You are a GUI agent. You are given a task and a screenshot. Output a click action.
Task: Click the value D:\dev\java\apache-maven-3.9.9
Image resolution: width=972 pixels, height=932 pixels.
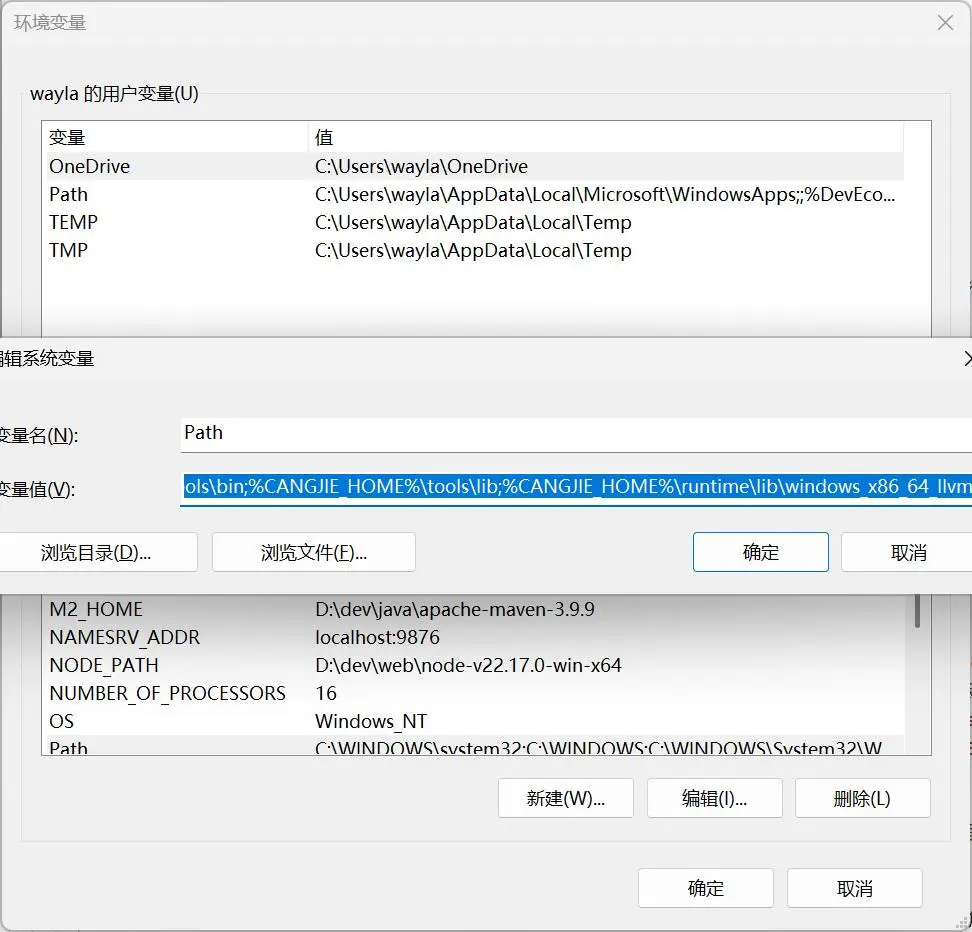point(454,609)
